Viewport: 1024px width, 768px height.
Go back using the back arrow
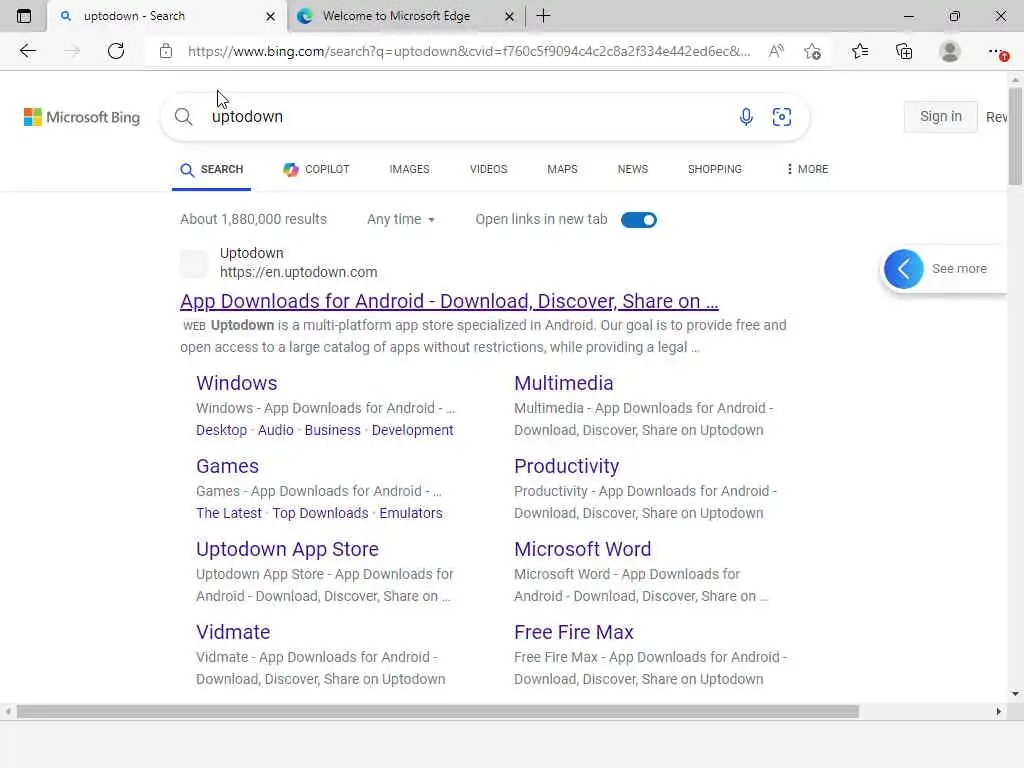coord(27,51)
